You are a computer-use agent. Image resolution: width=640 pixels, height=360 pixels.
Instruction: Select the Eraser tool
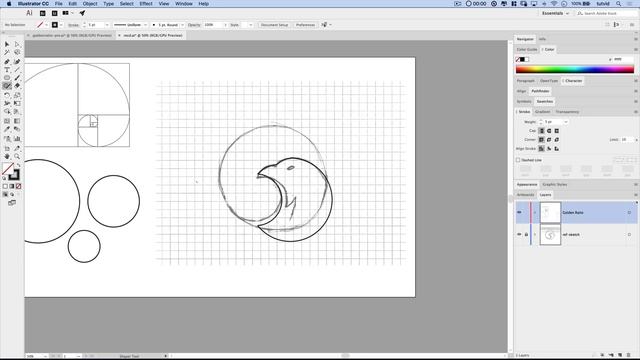[x=17, y=86]
